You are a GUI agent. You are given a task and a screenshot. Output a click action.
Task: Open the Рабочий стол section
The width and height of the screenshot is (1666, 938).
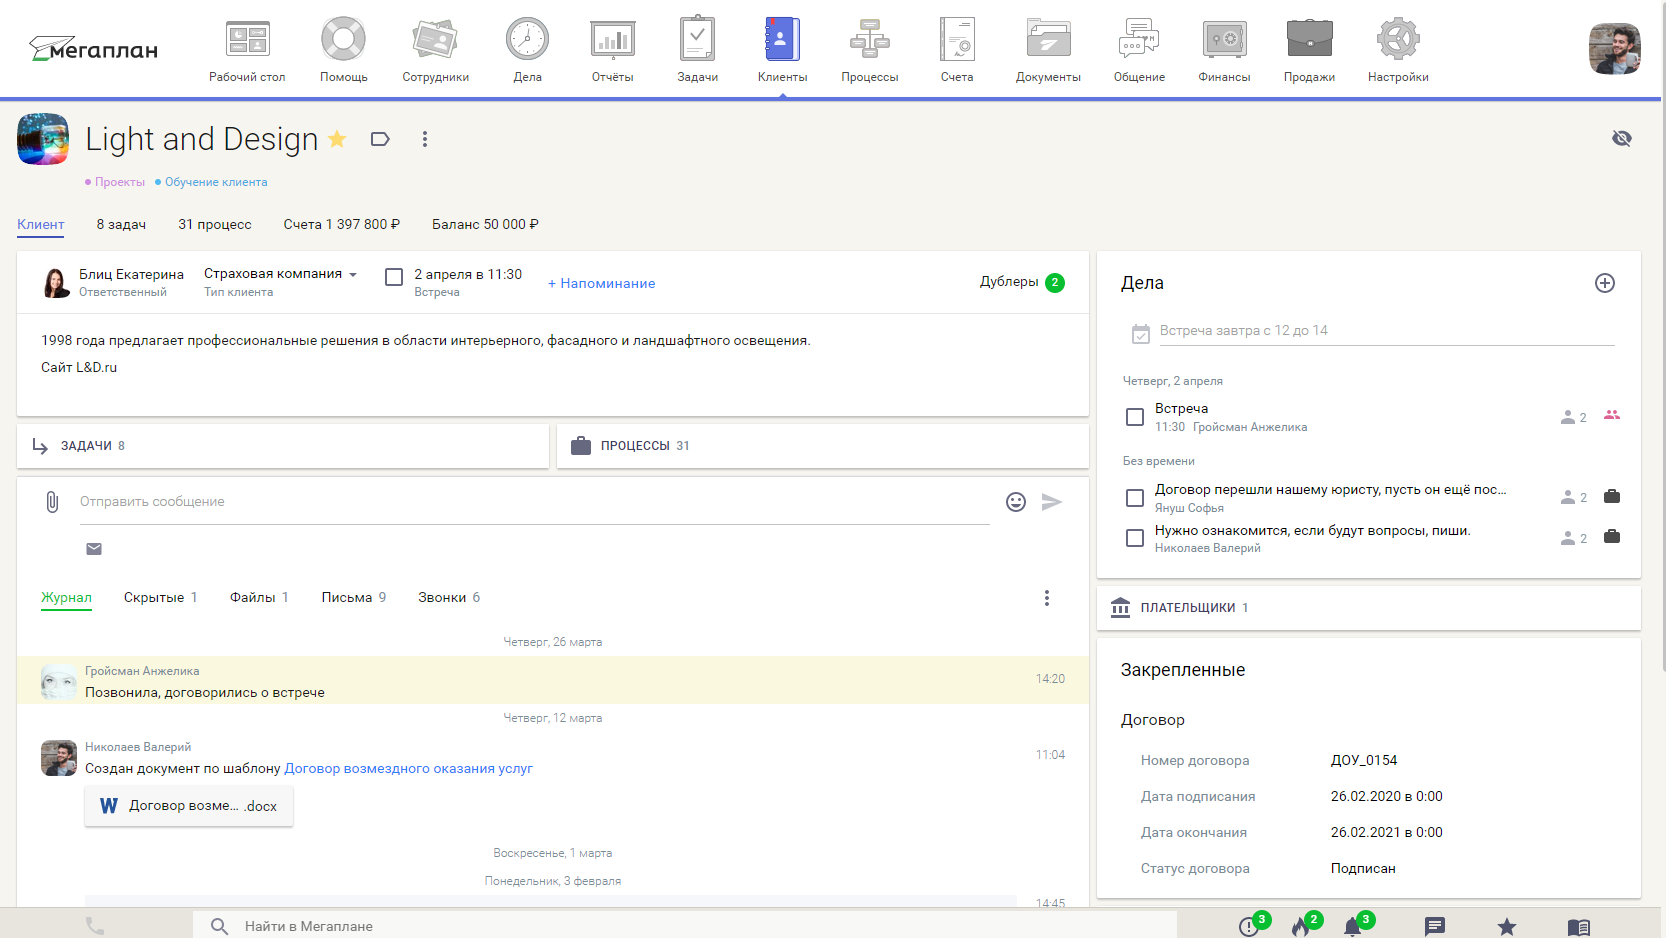[247, 50]
